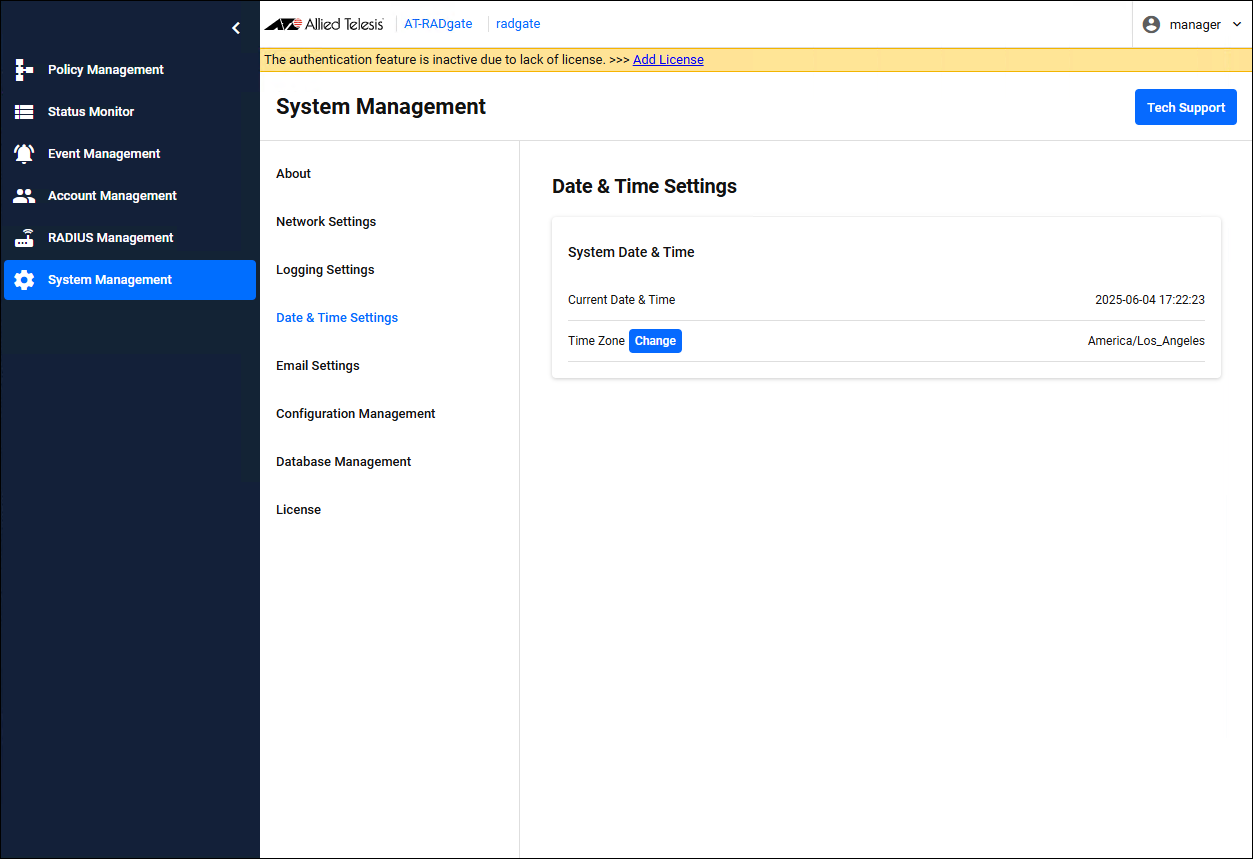Image resolution: width=1253 pixels, height=859 pixels.
Task: Click the Account Management people icon
Action: pyautogui.click(x=24, y=196)
